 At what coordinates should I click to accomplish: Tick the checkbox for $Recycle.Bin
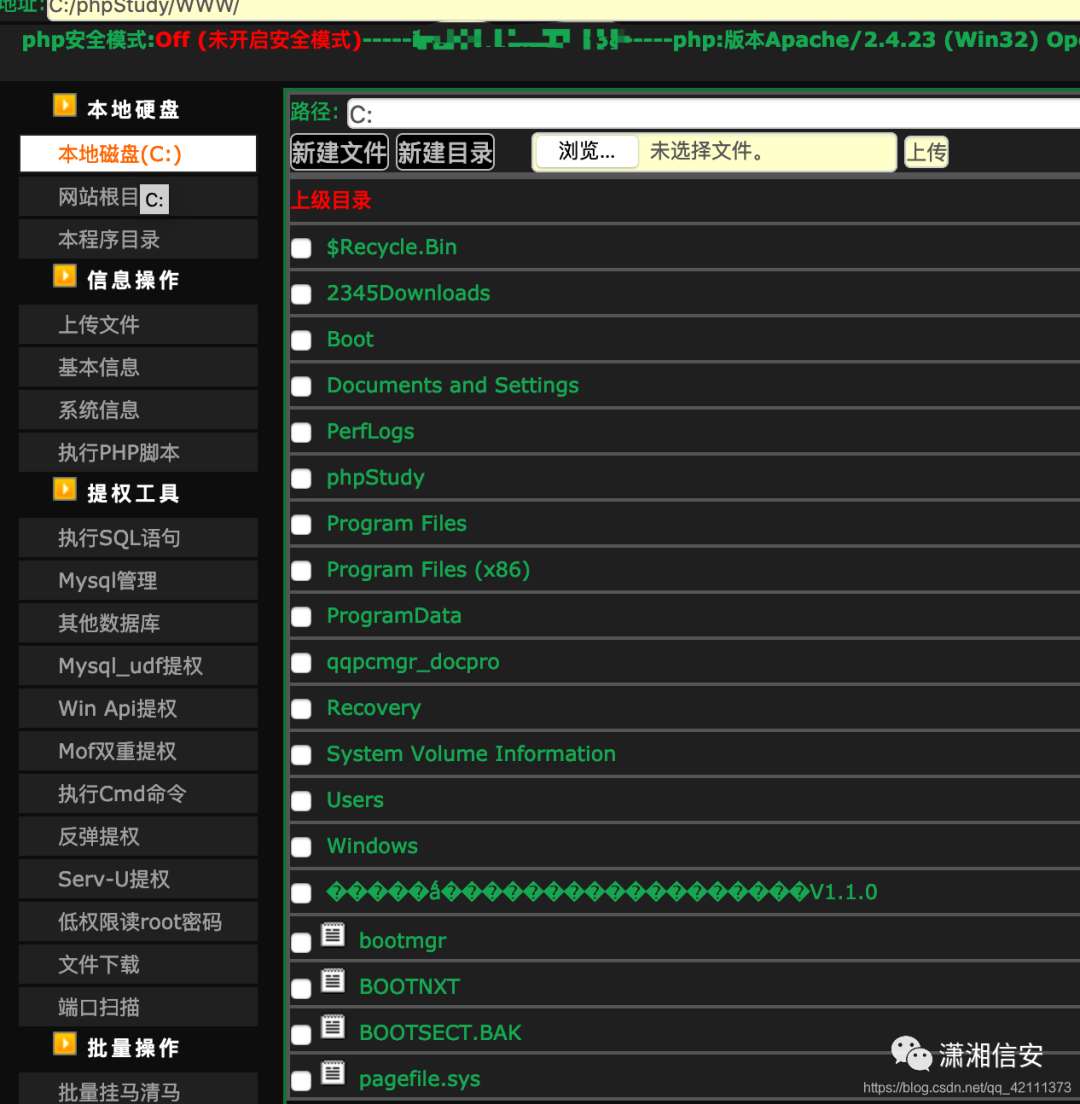click(301, 248)
